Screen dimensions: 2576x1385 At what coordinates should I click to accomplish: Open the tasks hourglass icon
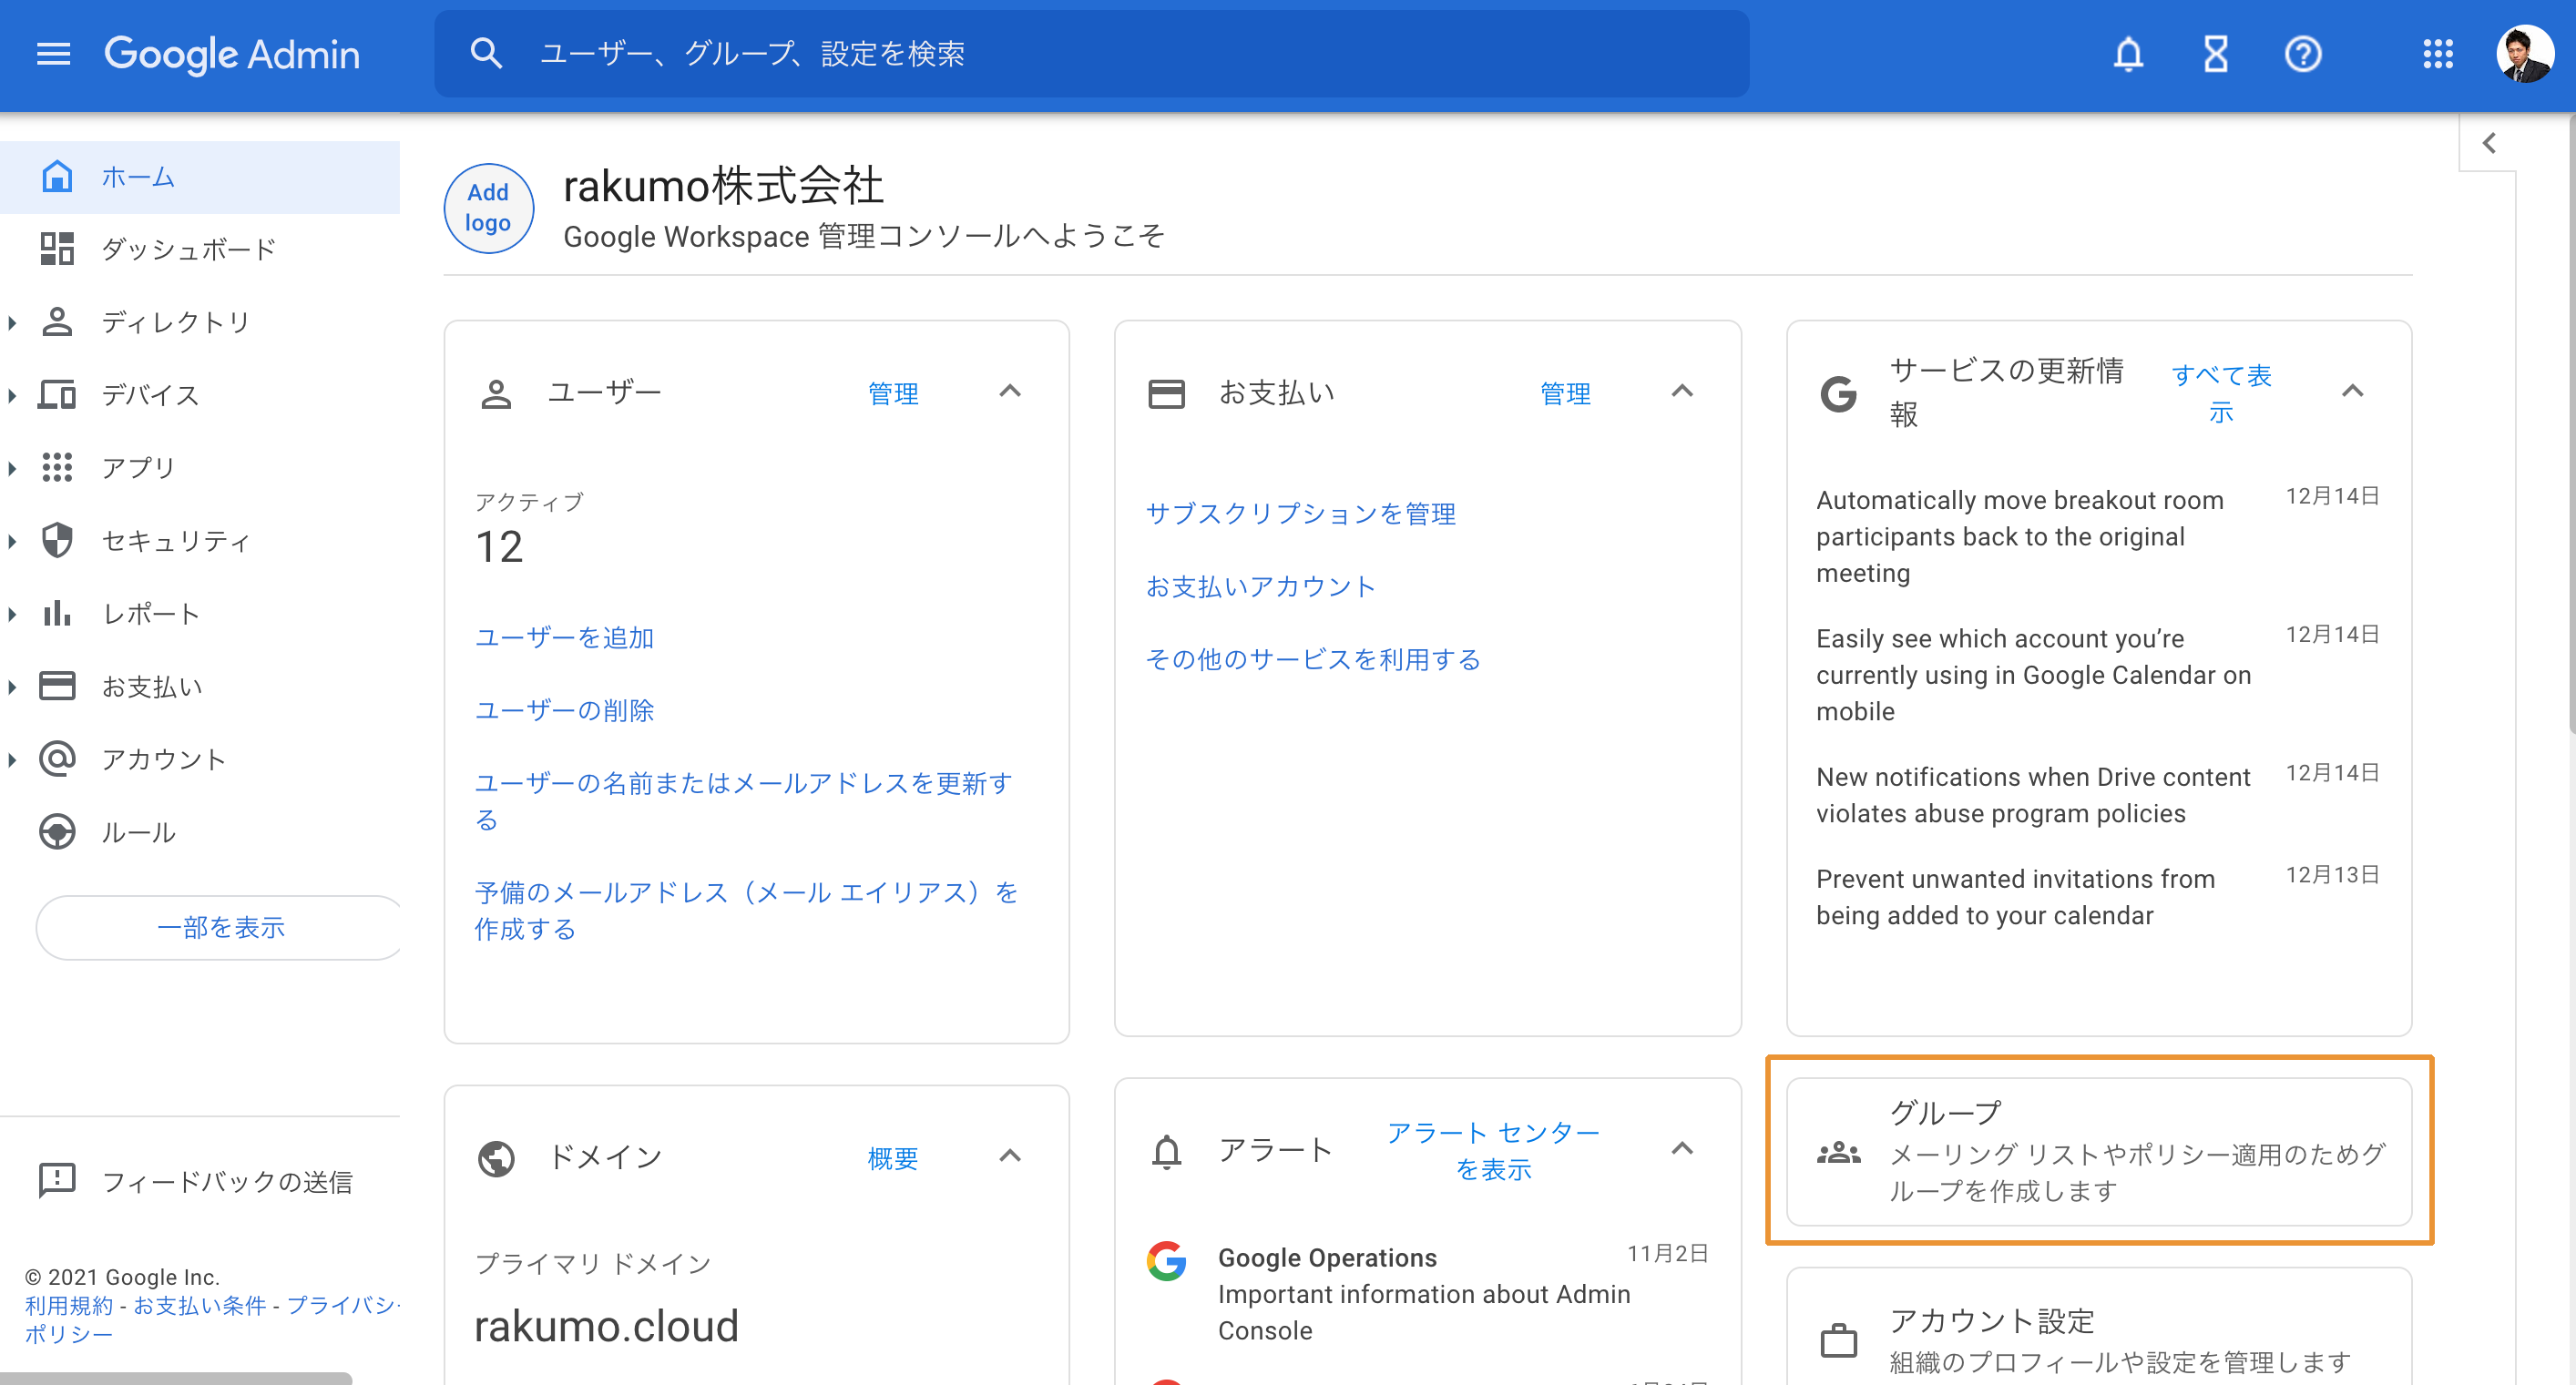click(x=2215, y=54)
